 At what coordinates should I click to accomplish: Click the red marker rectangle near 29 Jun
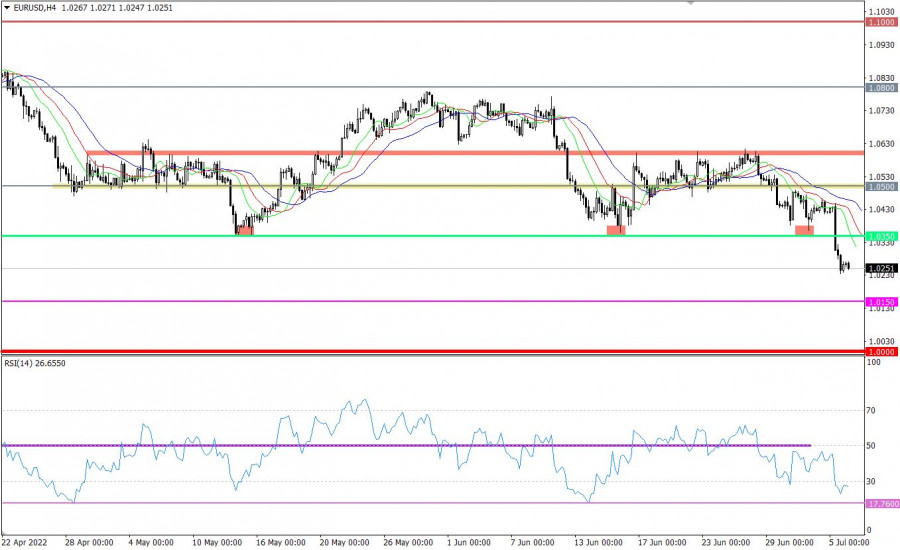click(x=804, y=231)
